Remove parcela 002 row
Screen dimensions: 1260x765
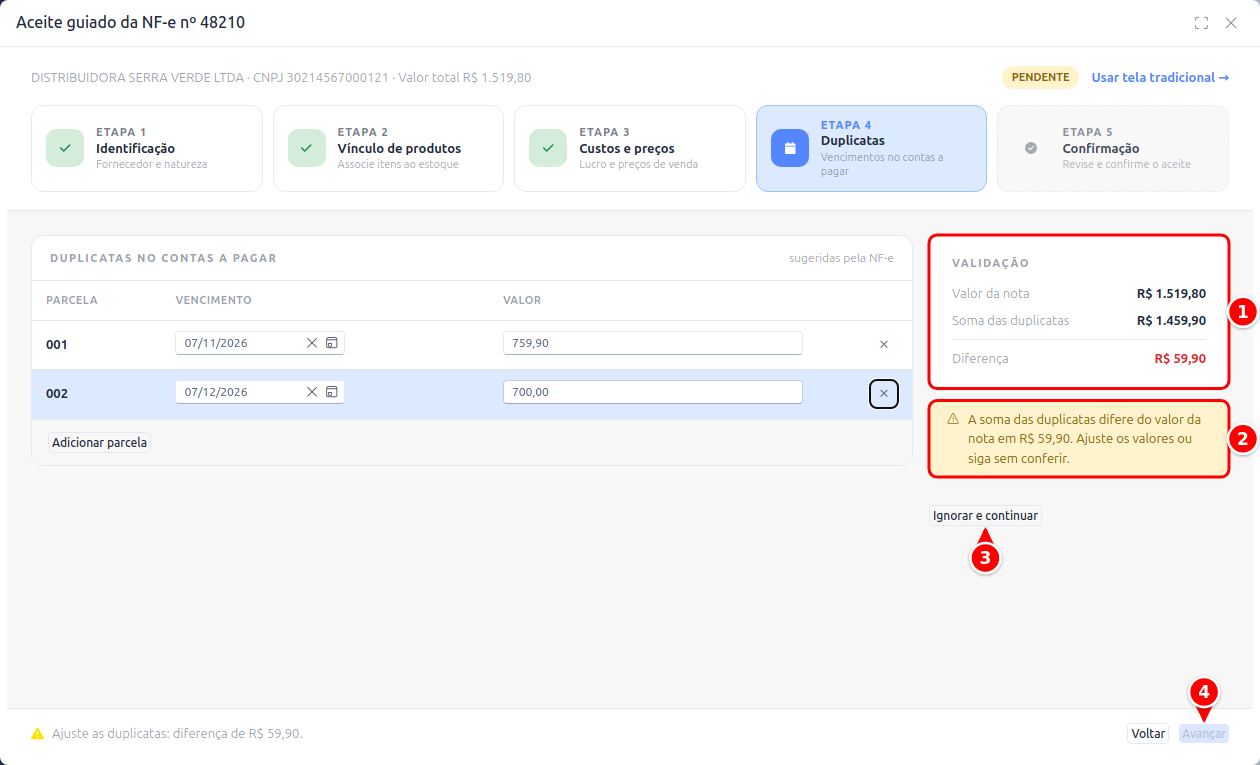pyautogui.click(x=884, y=394)
